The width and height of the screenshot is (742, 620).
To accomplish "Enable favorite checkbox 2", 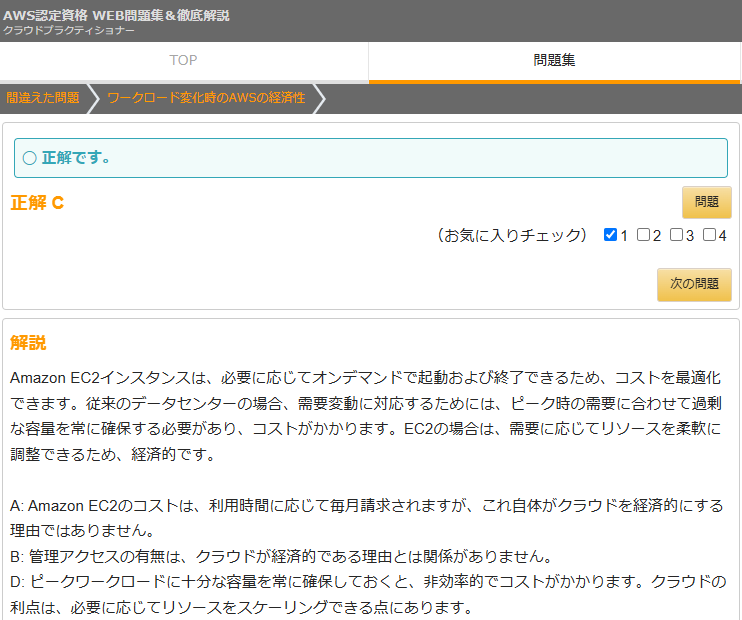I will [643, 235].
